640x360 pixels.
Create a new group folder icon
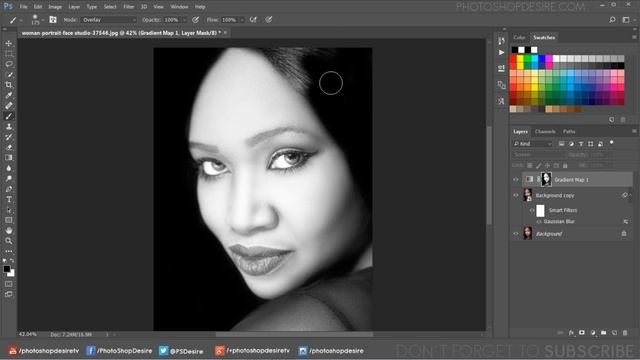click(x=604, y=333)
